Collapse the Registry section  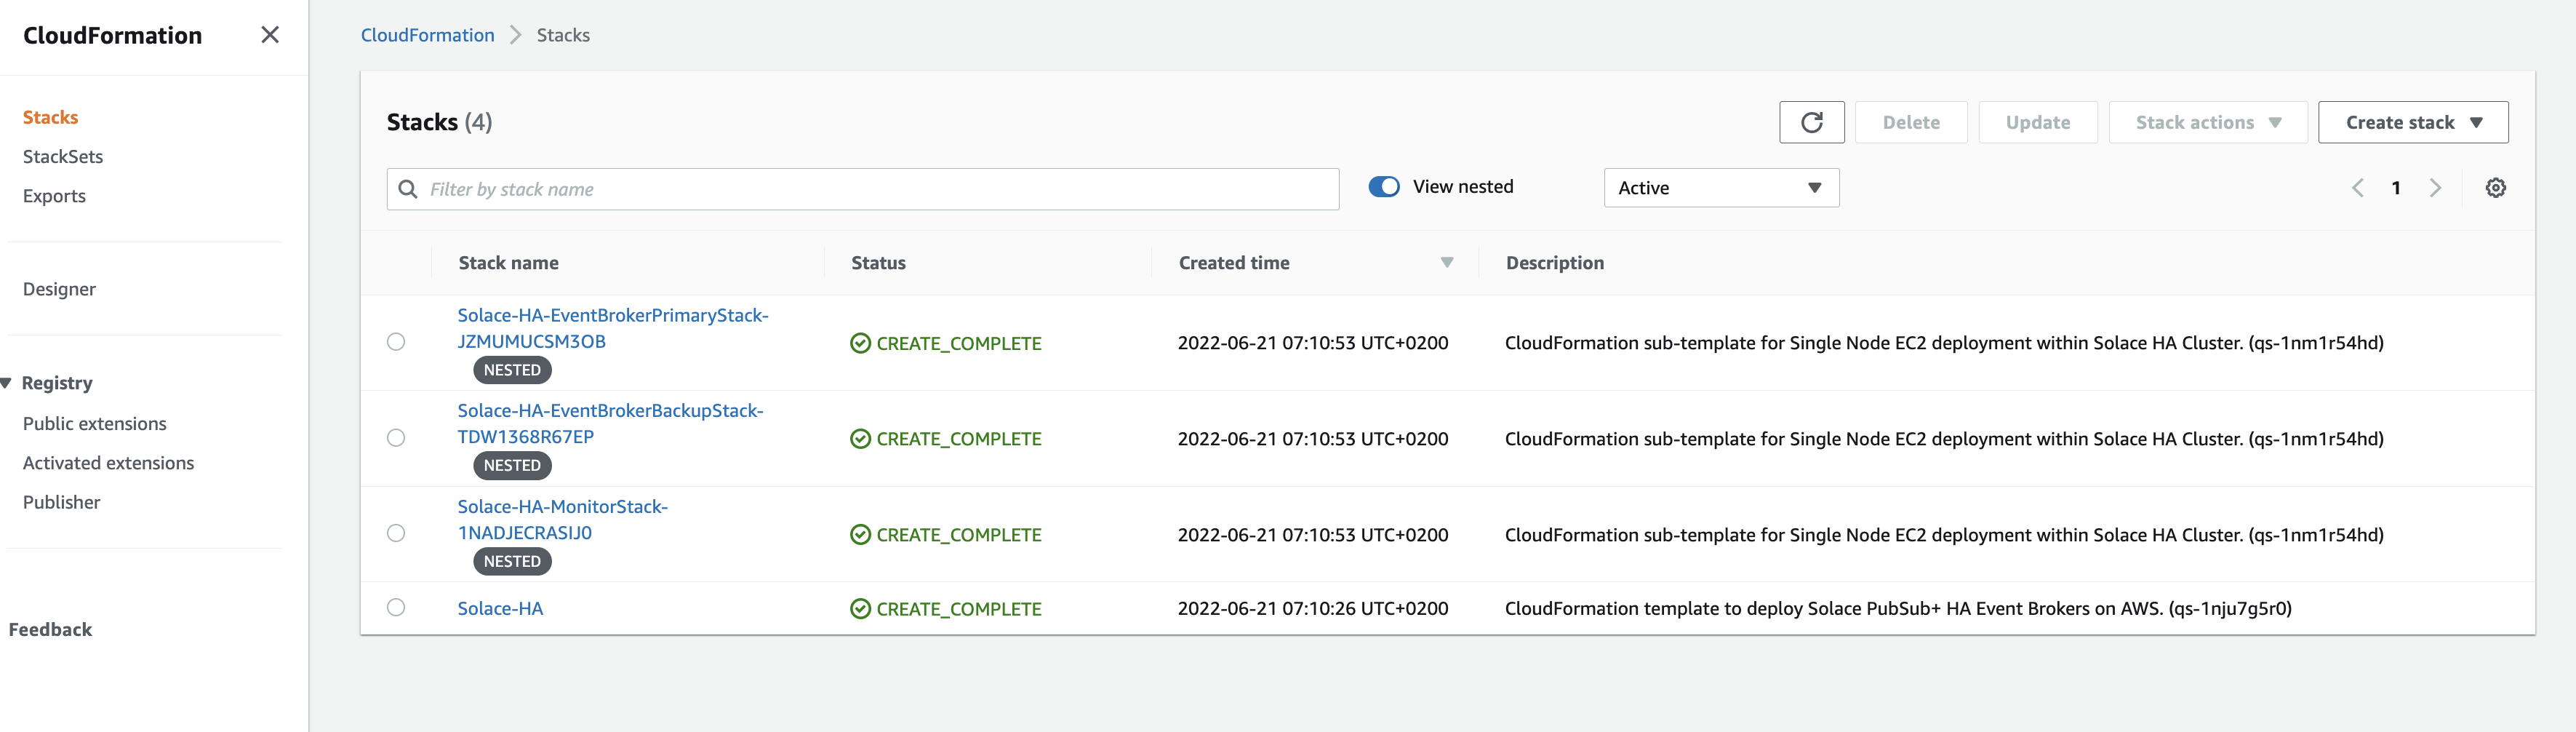tap(6, 383)
